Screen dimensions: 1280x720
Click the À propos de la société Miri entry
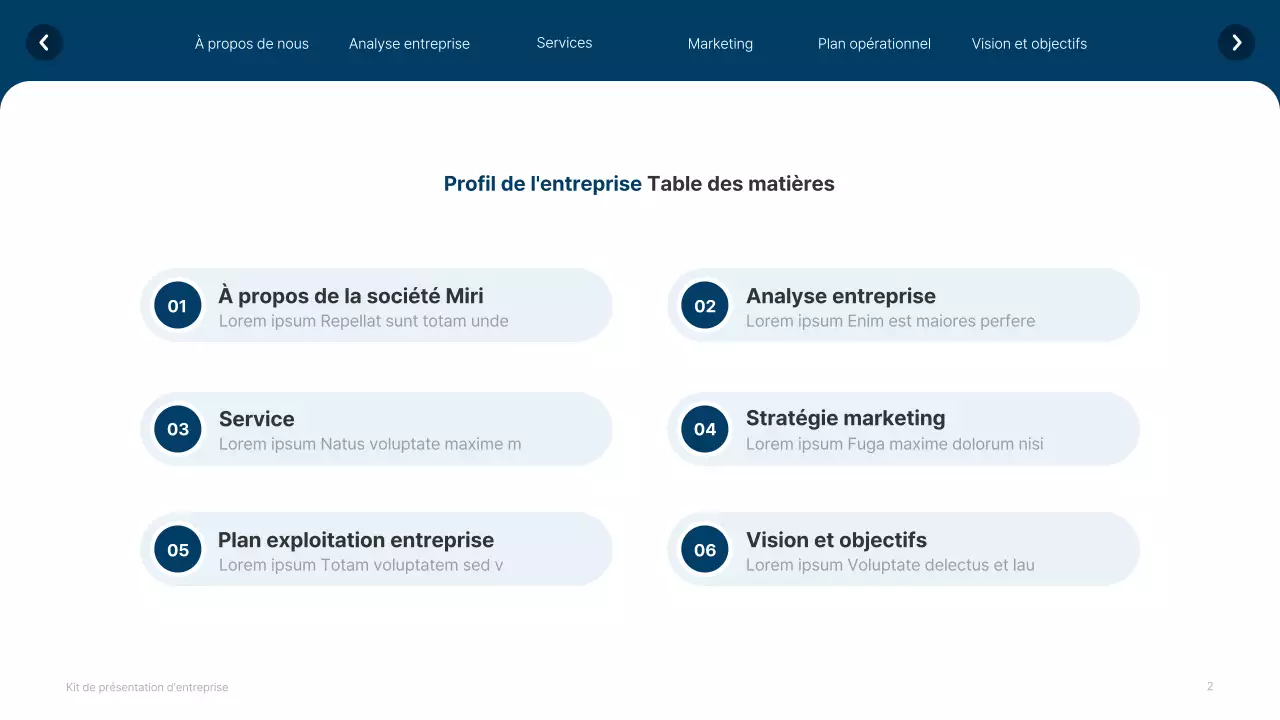(351, 296)
